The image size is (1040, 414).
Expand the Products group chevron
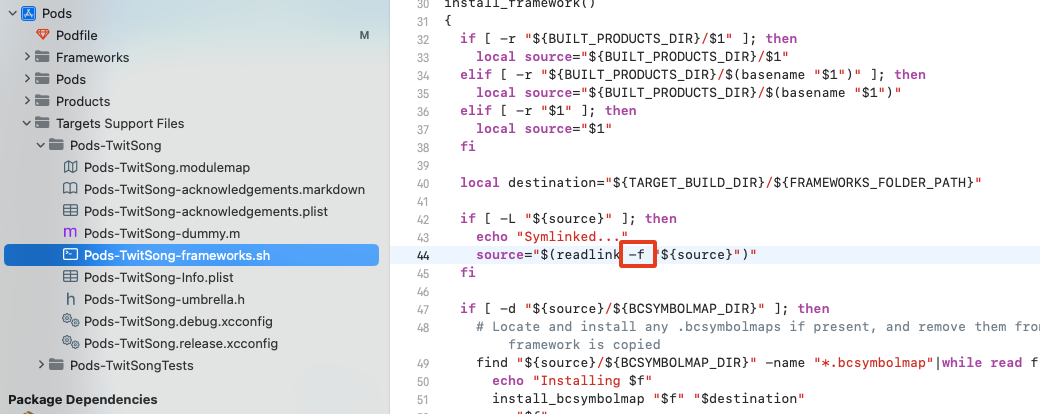[27, 101]
